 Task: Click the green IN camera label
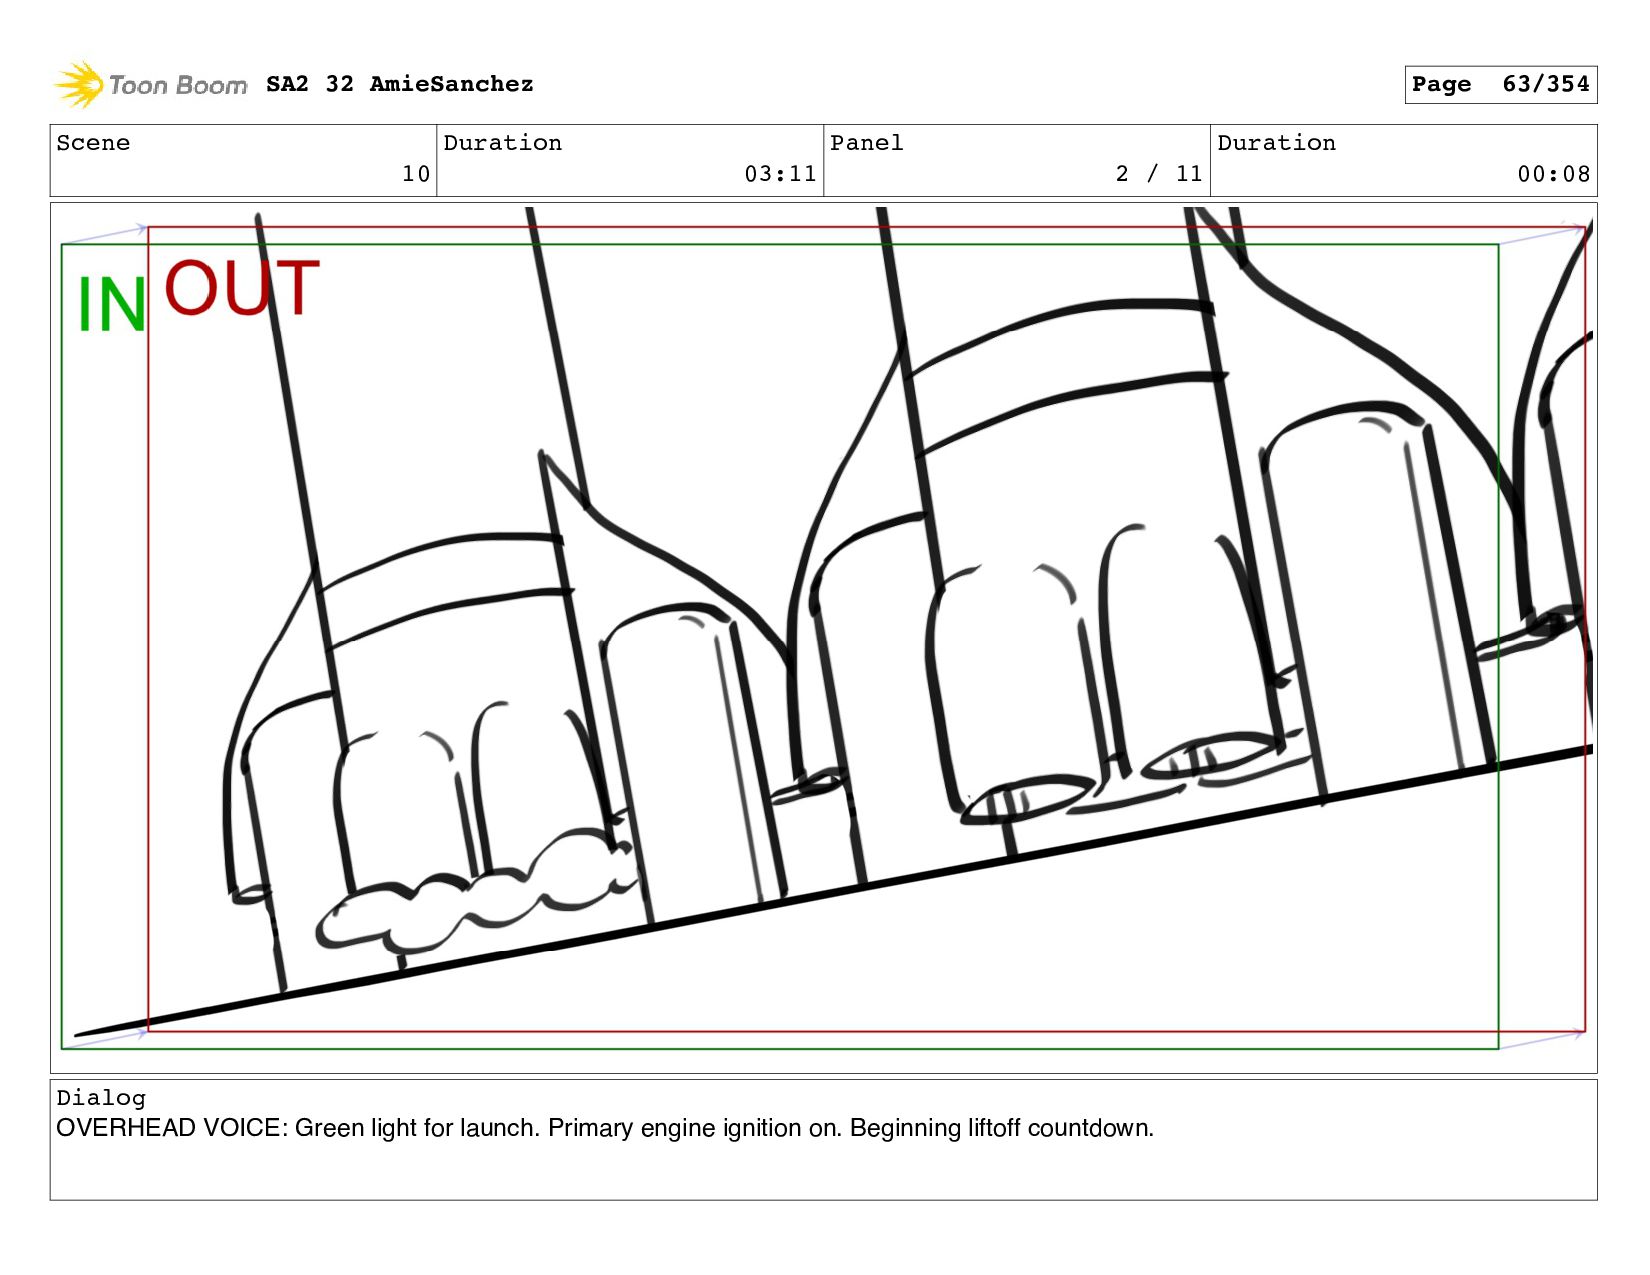pos(112,305)
